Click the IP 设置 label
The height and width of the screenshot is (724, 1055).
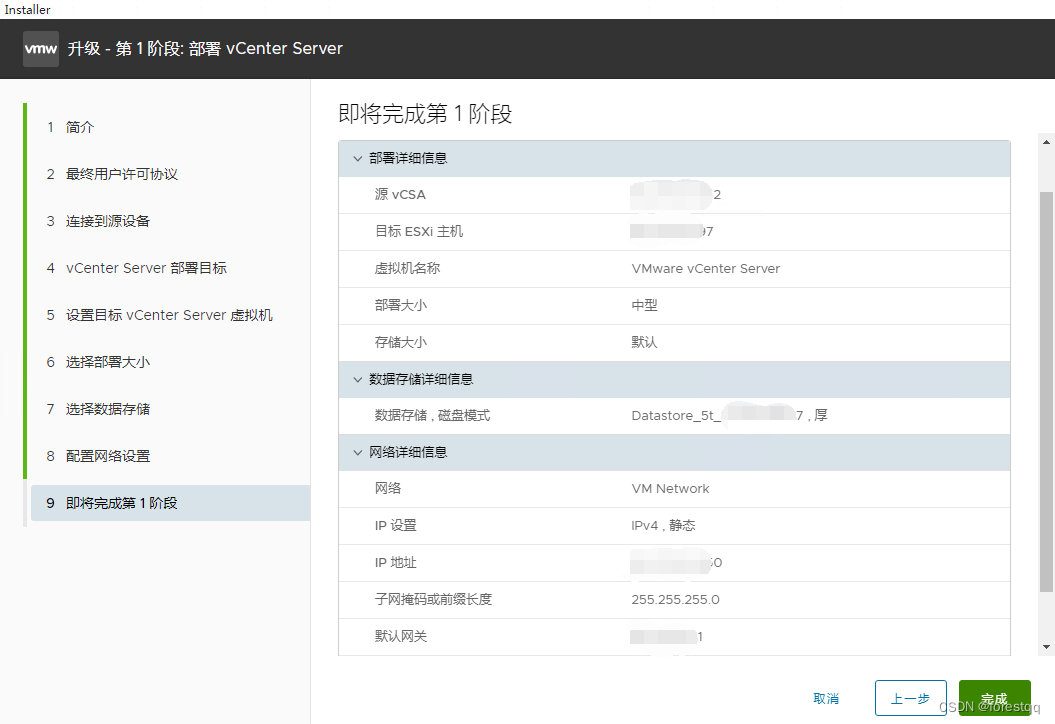click(396, 526)
